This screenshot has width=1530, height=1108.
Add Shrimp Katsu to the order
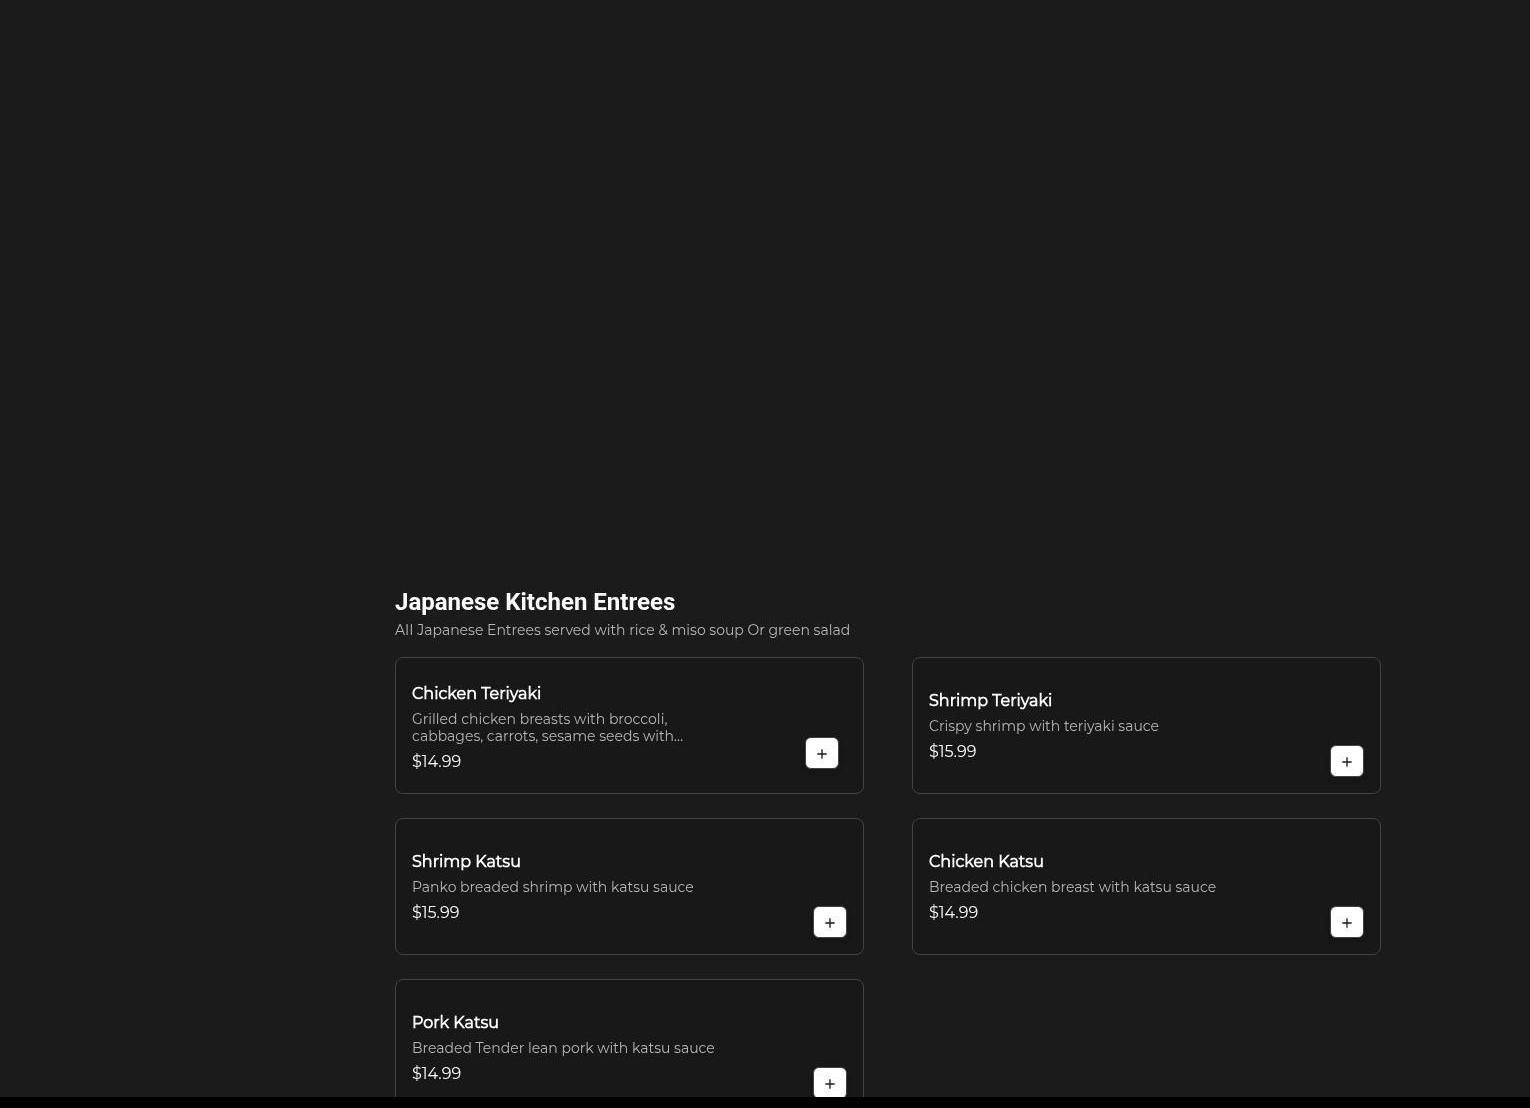(x=830, y=922)
